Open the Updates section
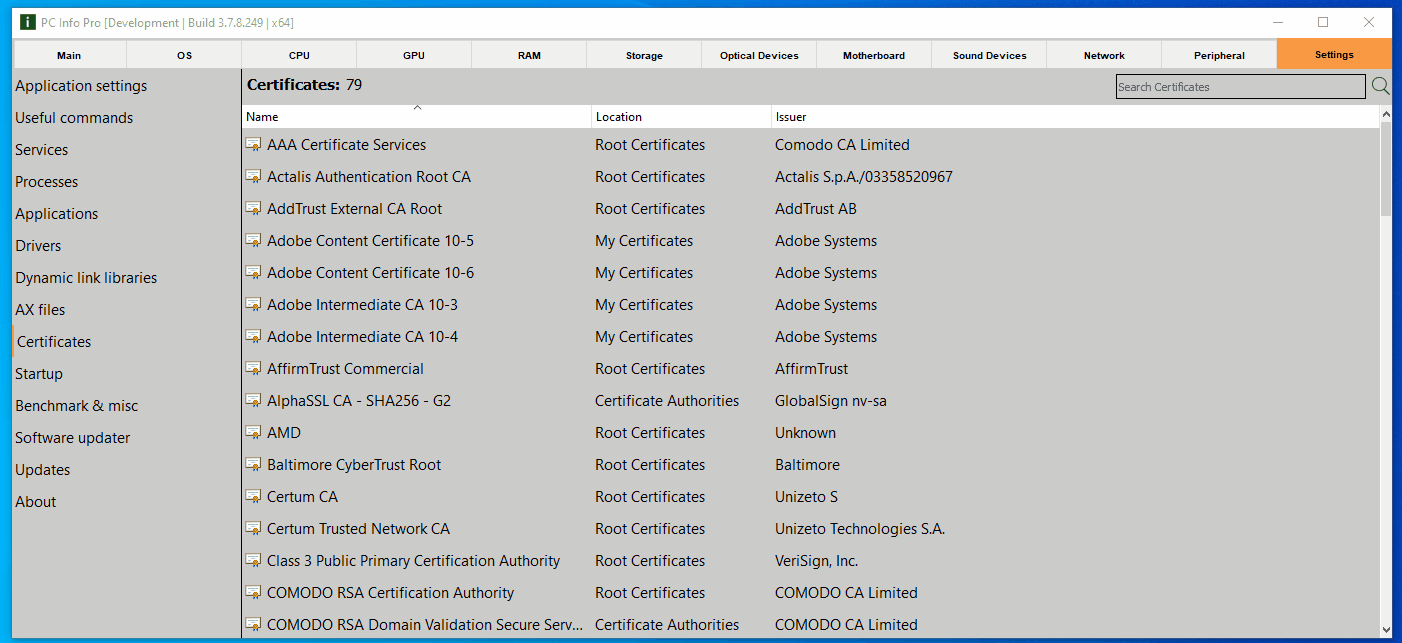This screenshot has width=1402, height=643. (43, 470)
